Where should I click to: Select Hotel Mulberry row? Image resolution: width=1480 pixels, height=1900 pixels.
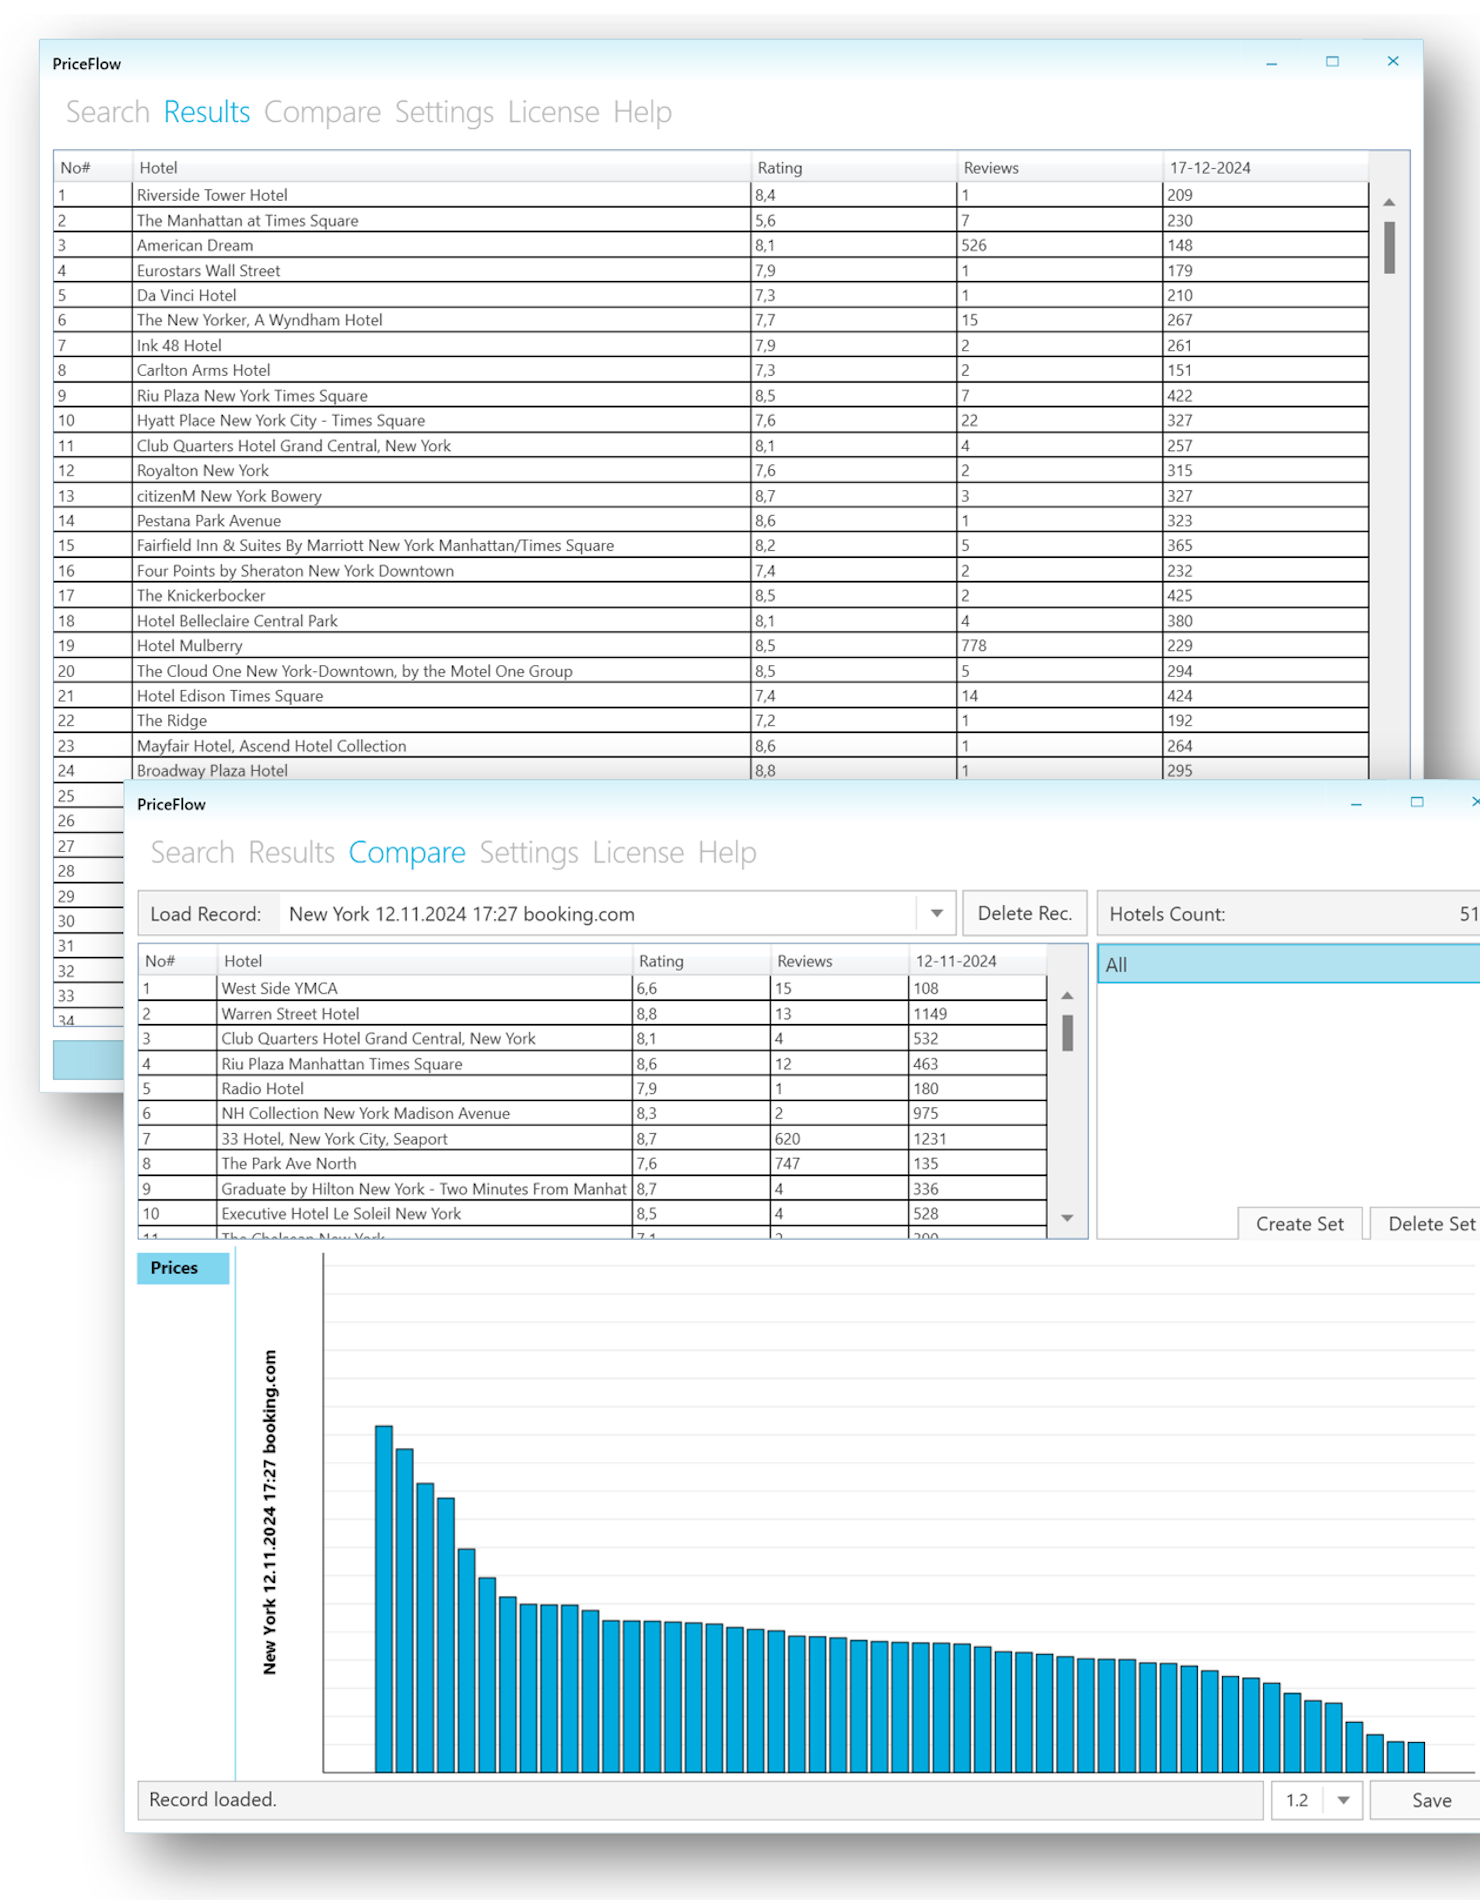pyautogui.click(x=711, y=646)
